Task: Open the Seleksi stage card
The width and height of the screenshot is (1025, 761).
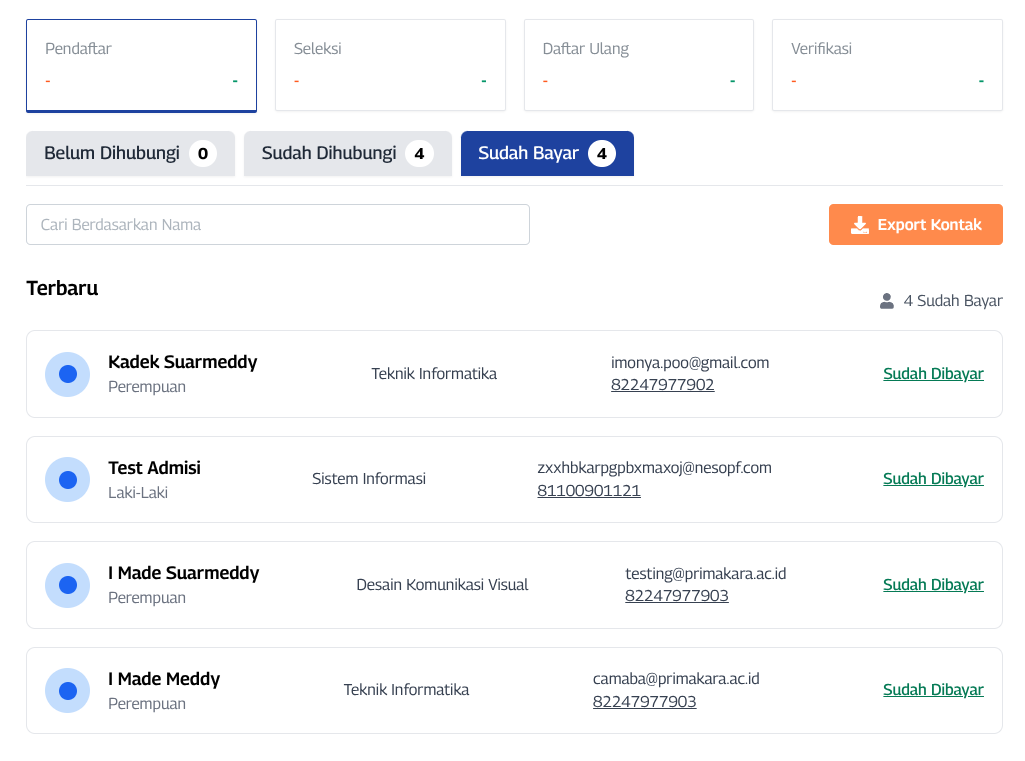Action: 389,65
